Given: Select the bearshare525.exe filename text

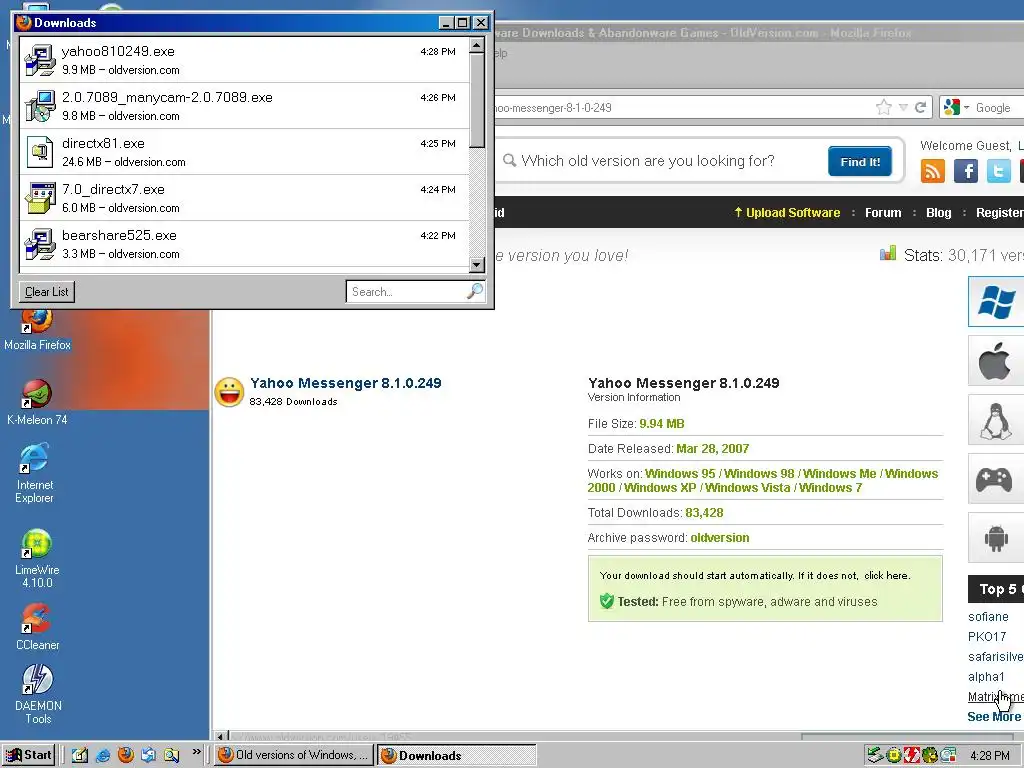Looking at the screenshot, I should click(120, 235).
